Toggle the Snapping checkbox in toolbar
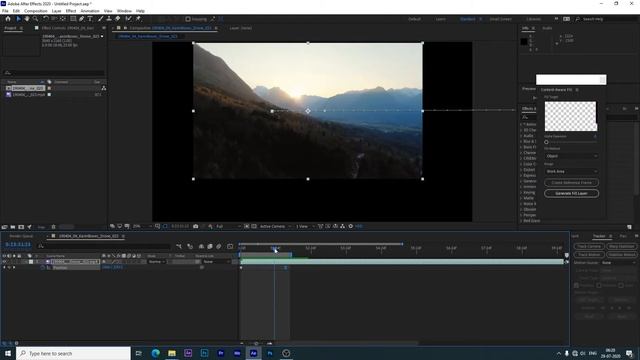This screenshot has height=360, width=640. pos(188,19)
